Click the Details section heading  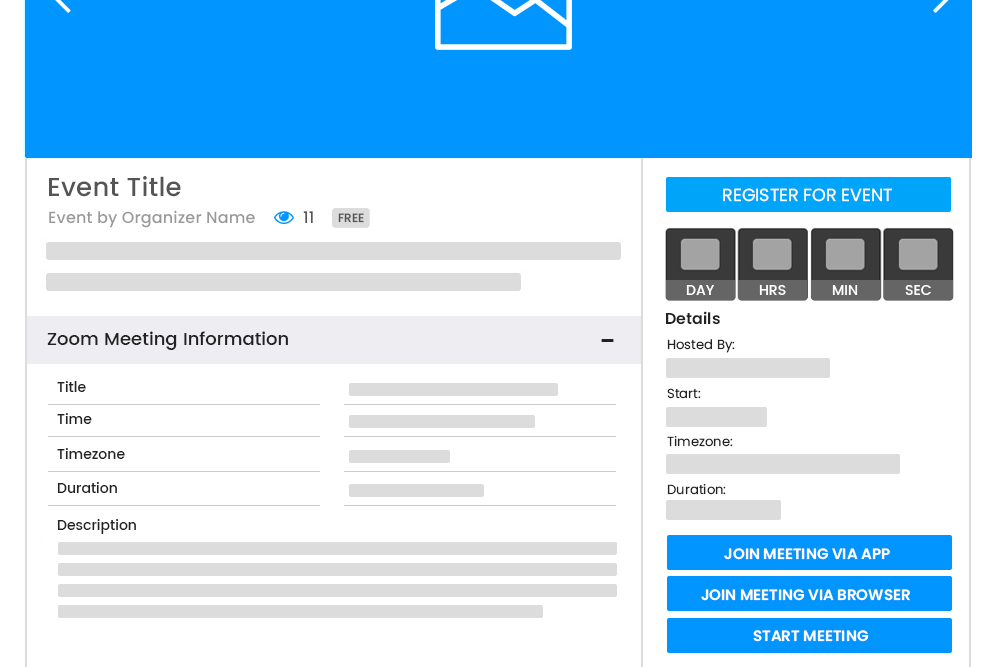tap(692, 318)
